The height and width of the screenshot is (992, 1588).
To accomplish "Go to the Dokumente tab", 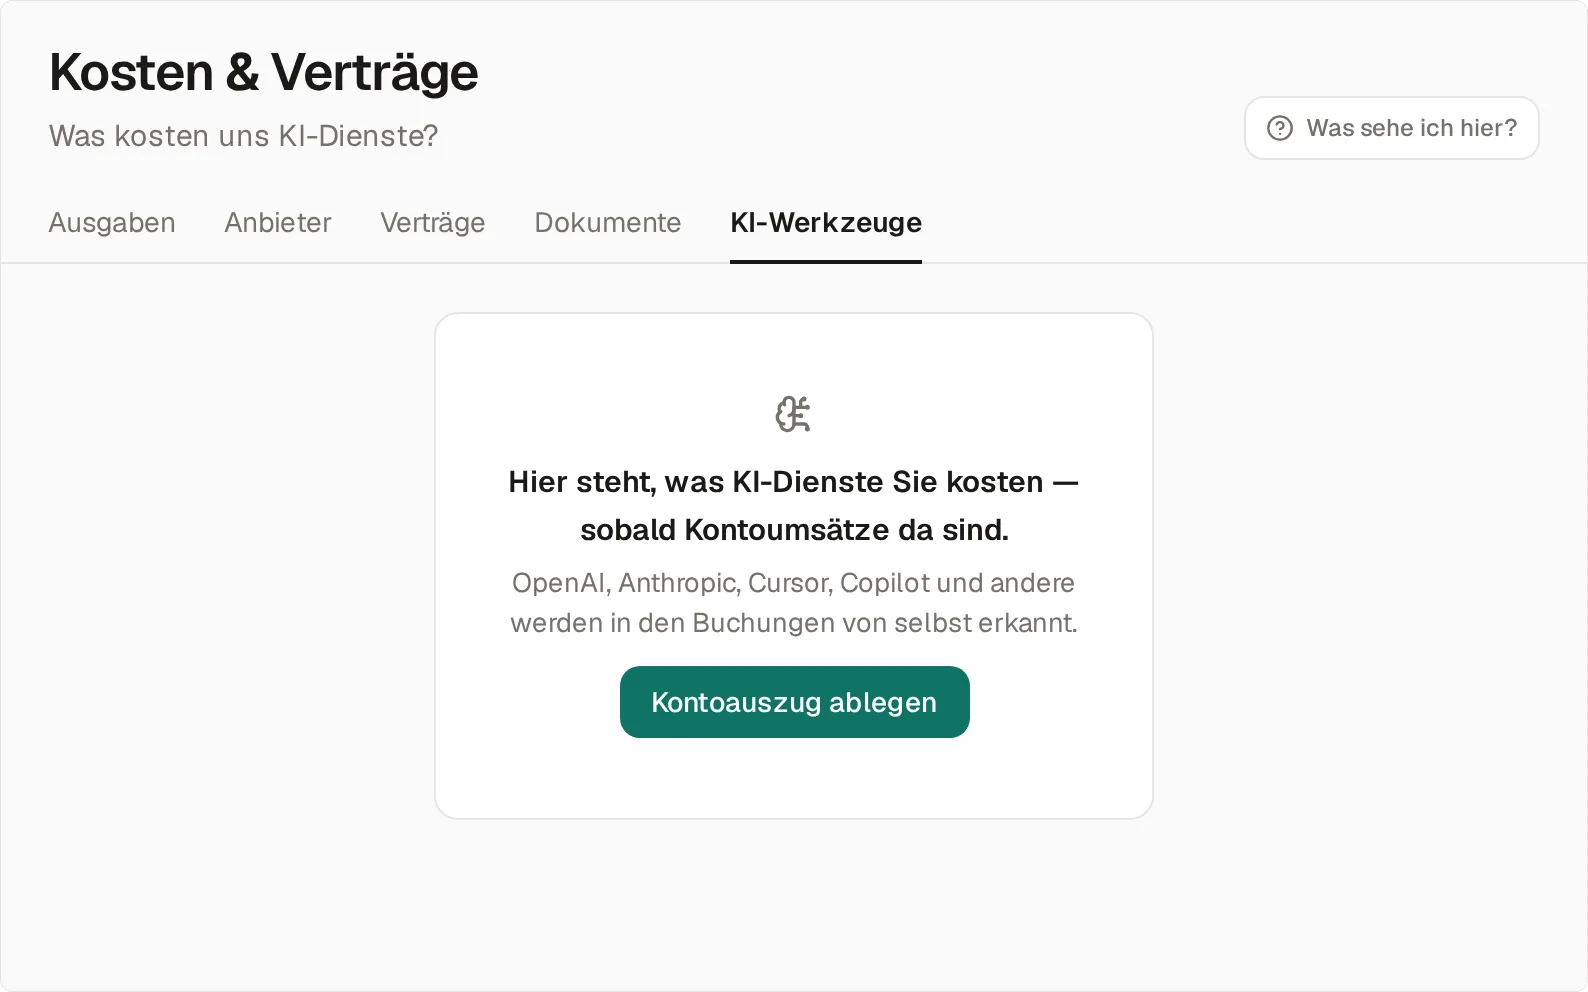I will click(607, 222).
